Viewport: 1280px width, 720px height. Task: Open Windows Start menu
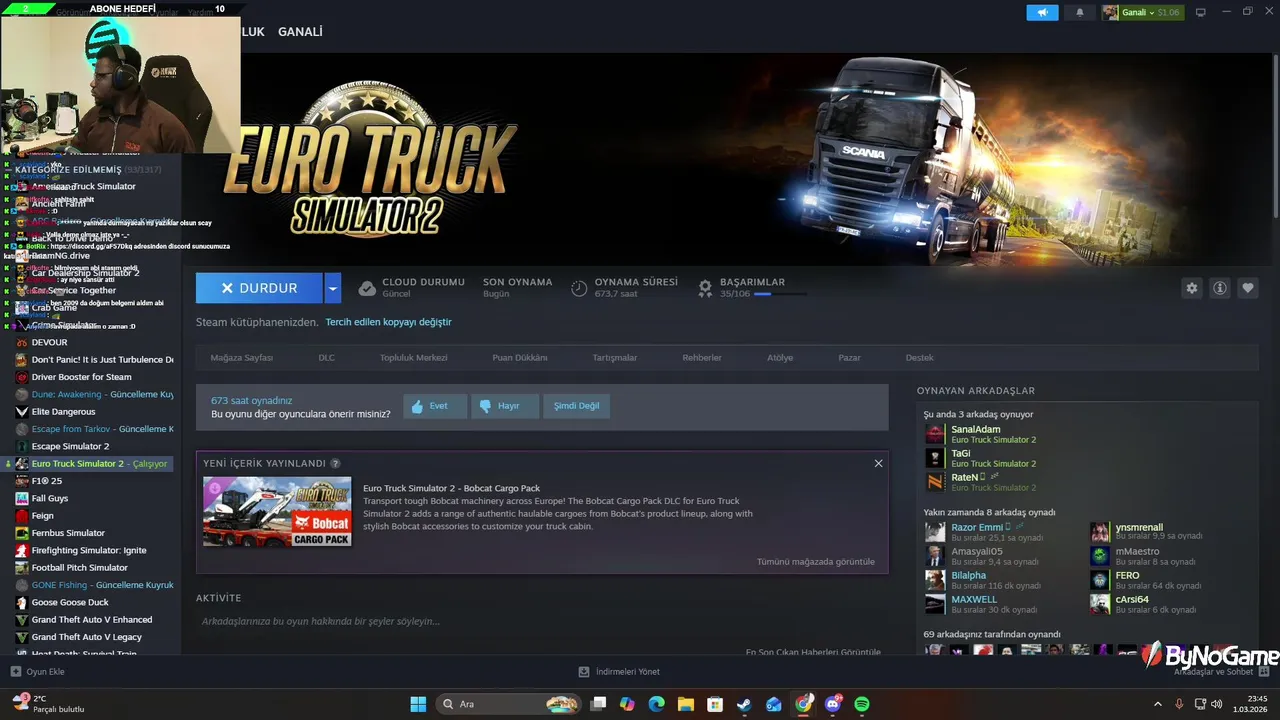pos(418,704)
